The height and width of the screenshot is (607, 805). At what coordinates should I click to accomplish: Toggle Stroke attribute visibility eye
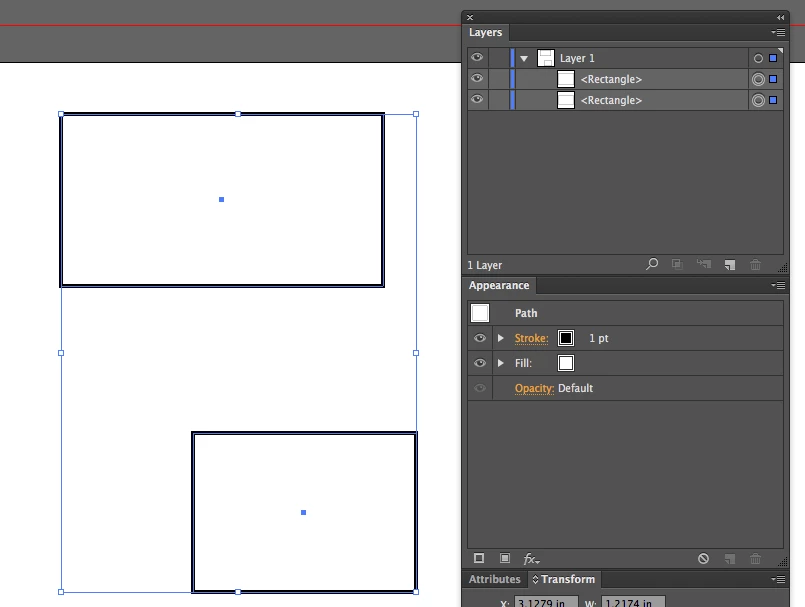click(480, 338)
